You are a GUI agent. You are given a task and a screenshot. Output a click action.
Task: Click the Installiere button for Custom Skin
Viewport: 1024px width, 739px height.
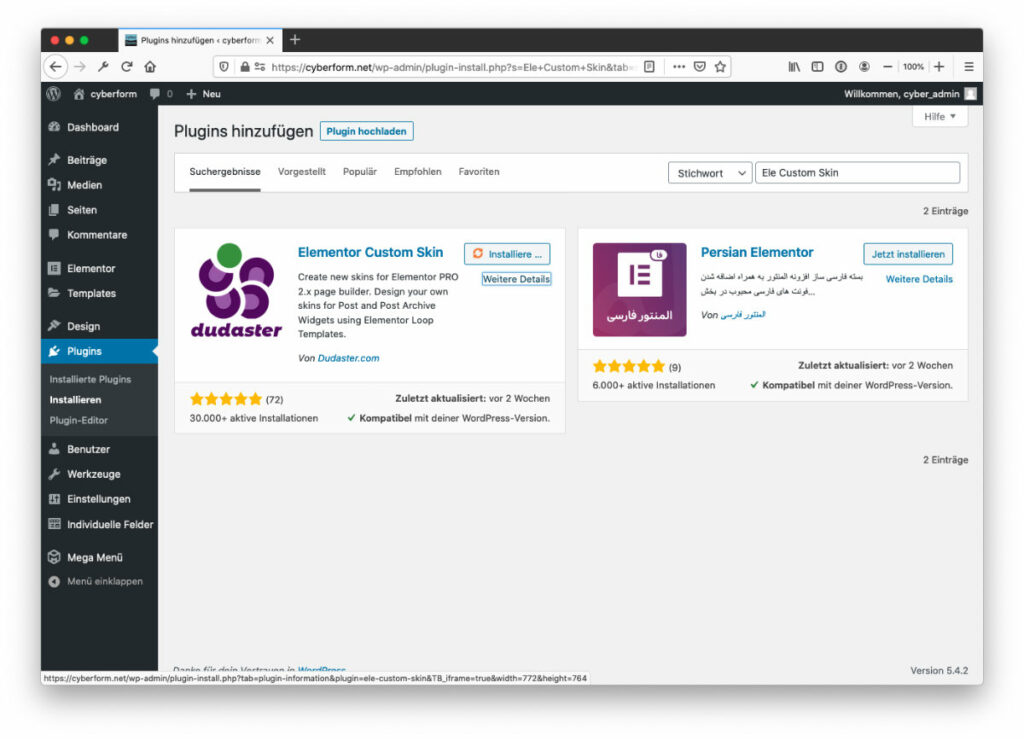[x=507, y=254]
